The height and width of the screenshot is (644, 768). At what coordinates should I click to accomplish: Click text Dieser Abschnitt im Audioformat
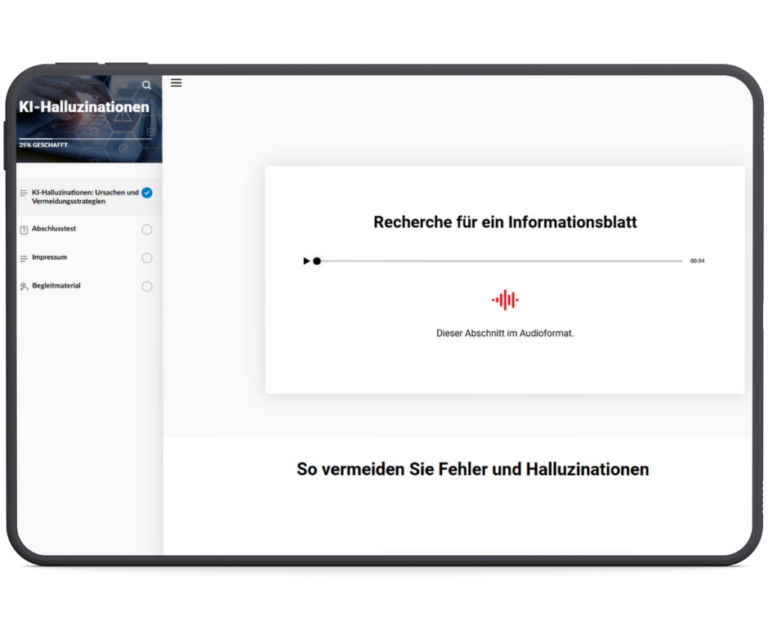[x=505, y=333]
